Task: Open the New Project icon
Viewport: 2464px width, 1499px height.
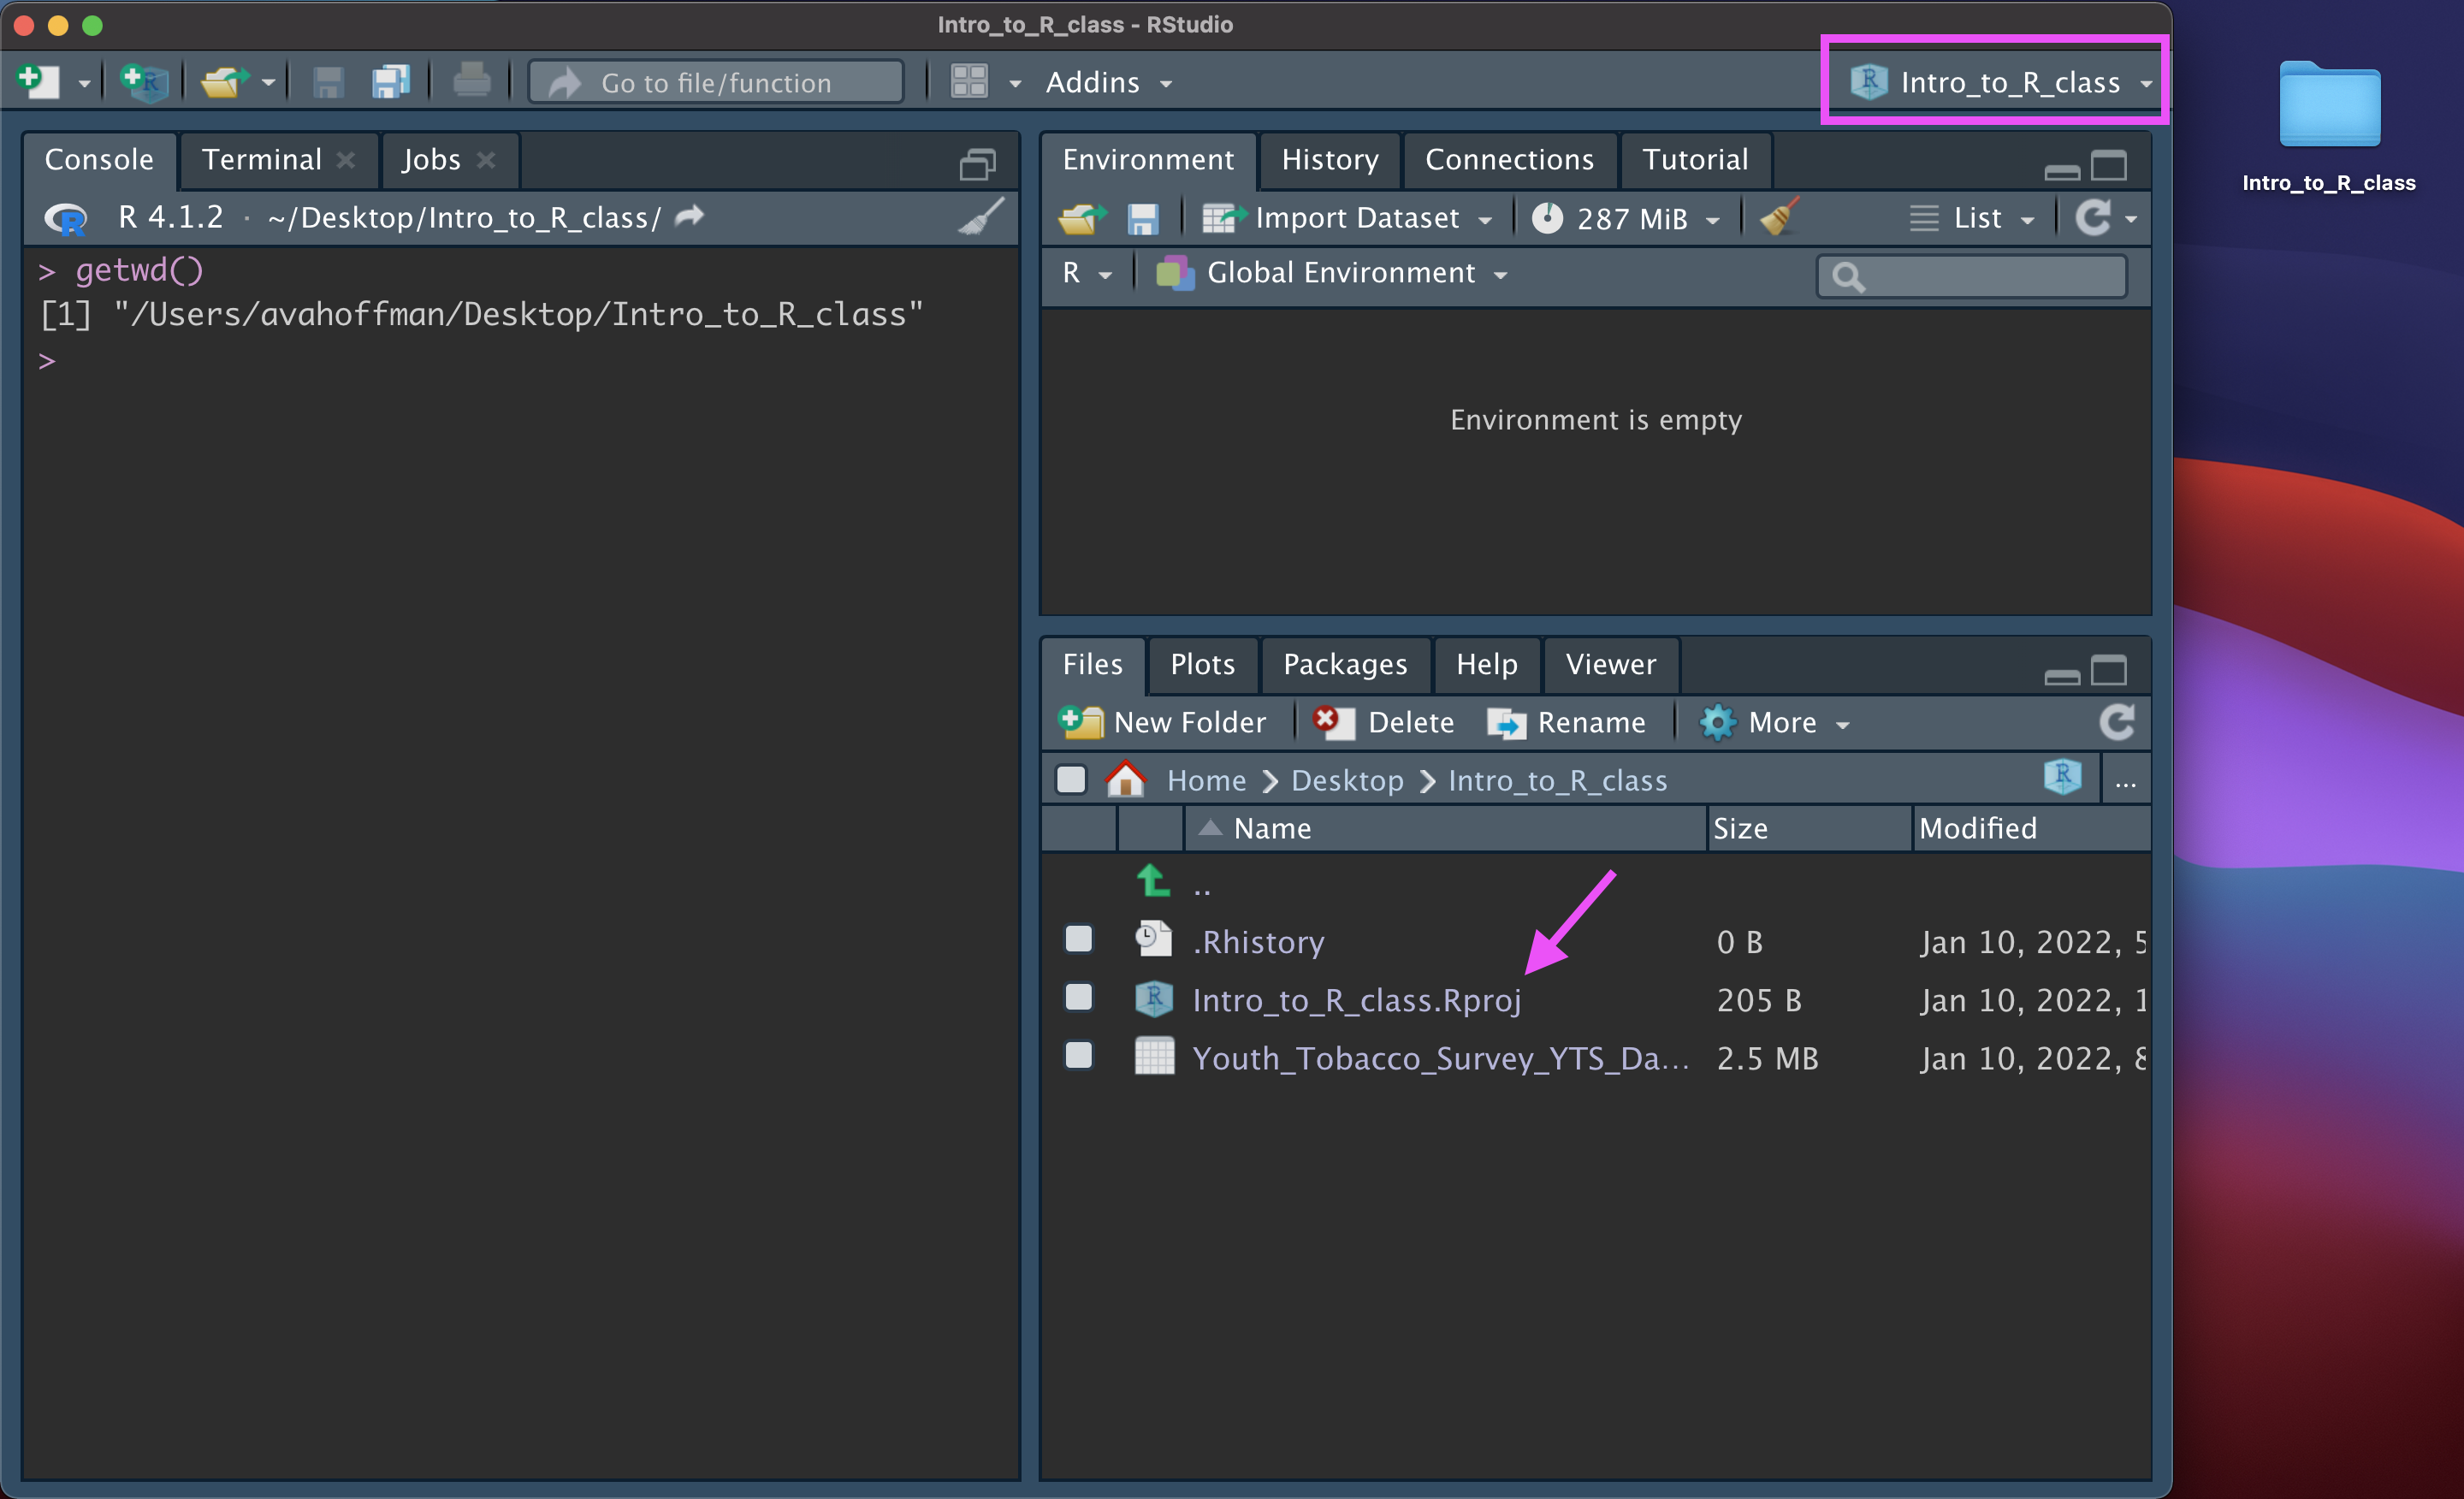Action: point(143,82)
